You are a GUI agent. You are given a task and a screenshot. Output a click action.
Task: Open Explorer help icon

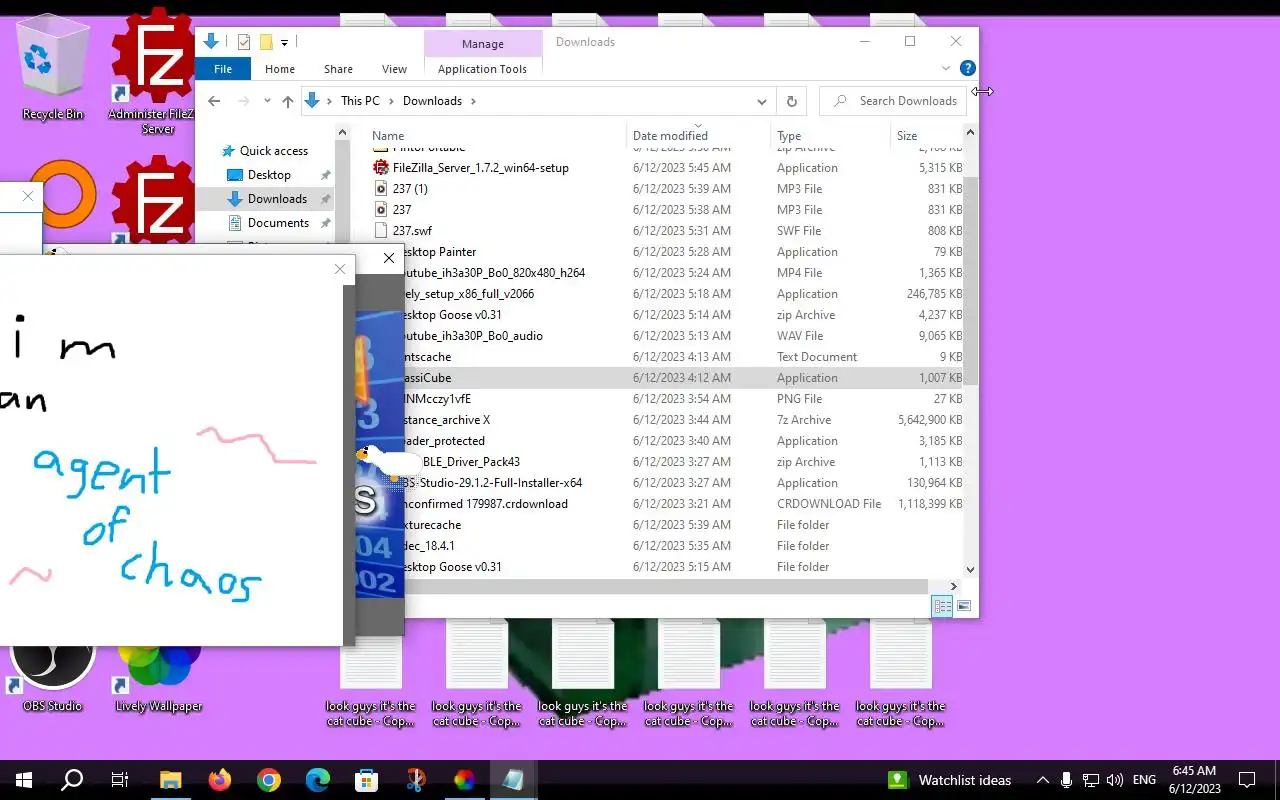[x=968, y=68]
